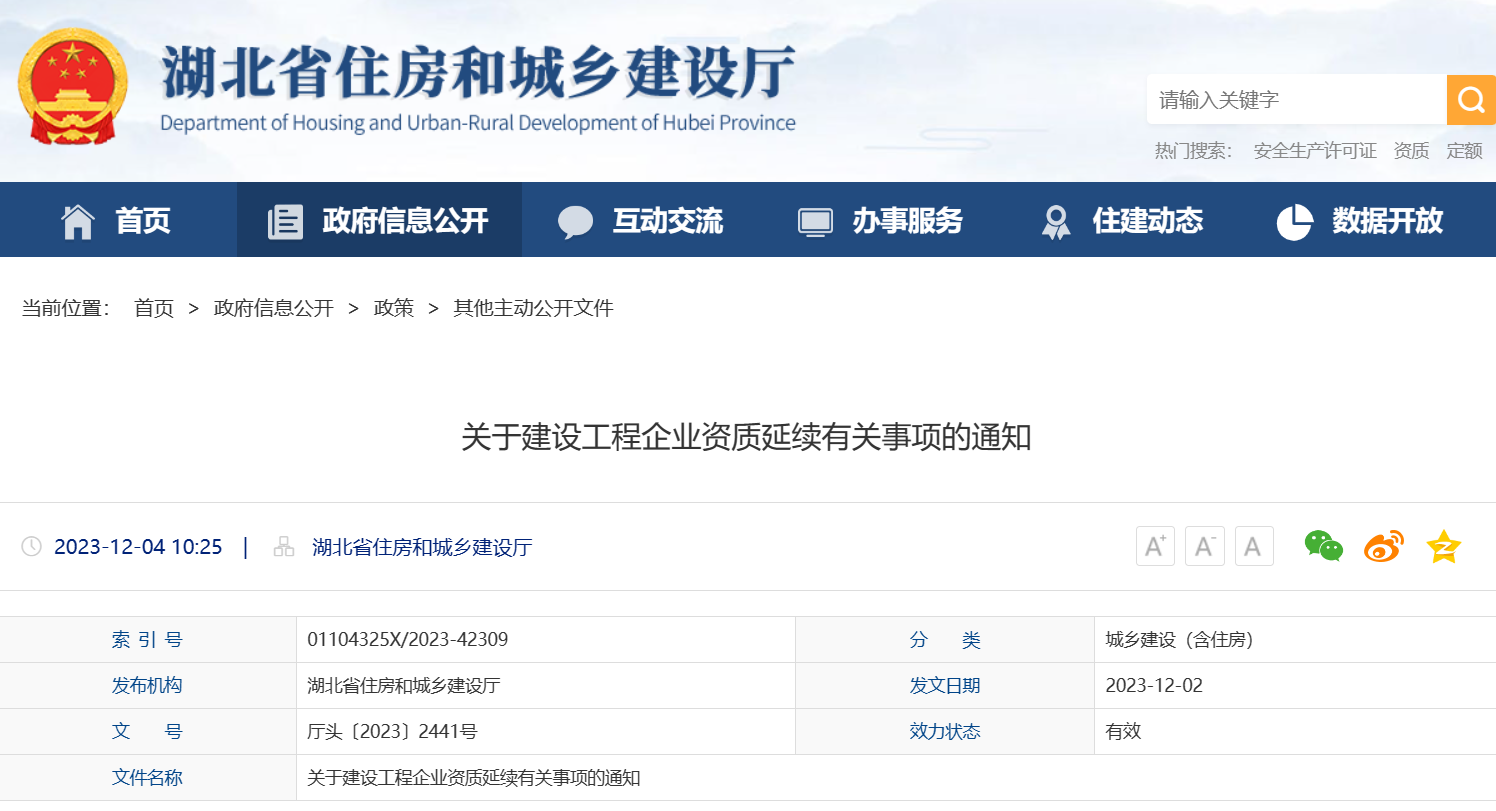Viewport: 1496px width, 811px height.
Task: Reset font size with plain A icon
Action: click(x=1253, y=546)
